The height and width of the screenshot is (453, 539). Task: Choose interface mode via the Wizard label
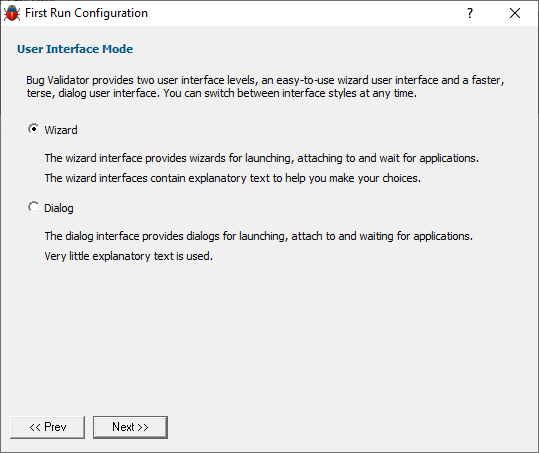click(x=61, y=130)
